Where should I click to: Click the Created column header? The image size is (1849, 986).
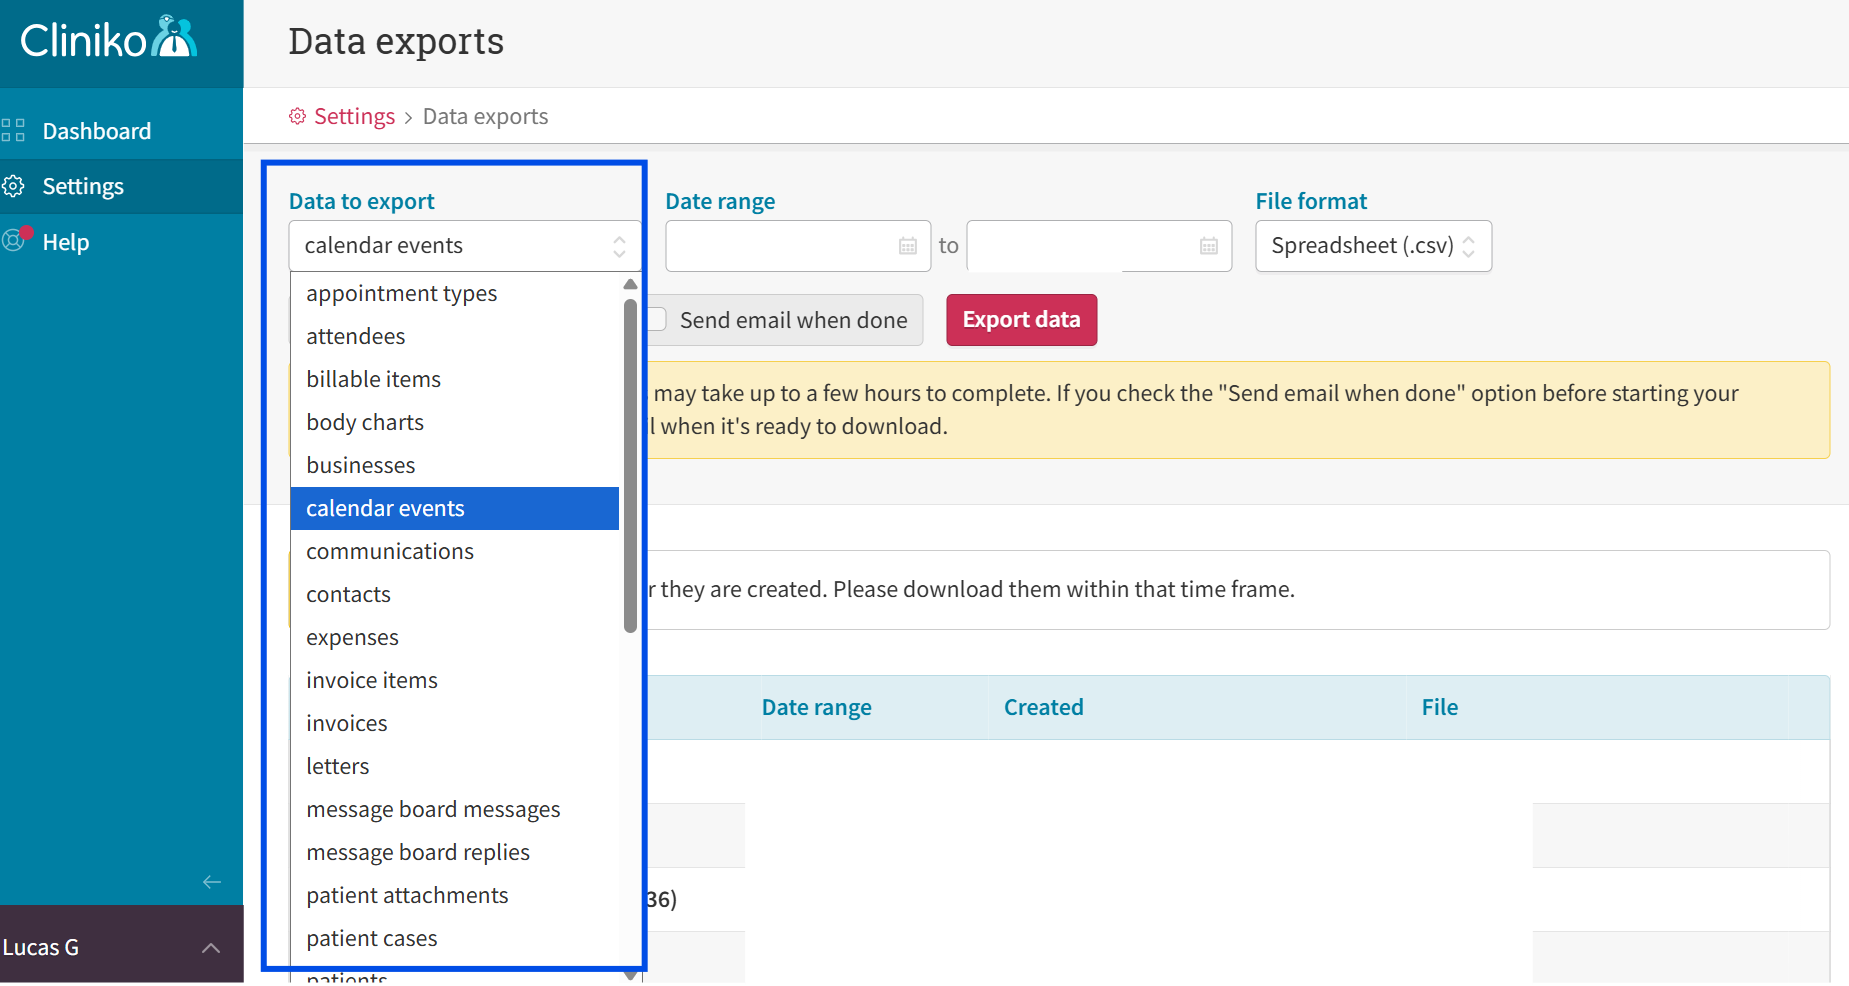1044,707
